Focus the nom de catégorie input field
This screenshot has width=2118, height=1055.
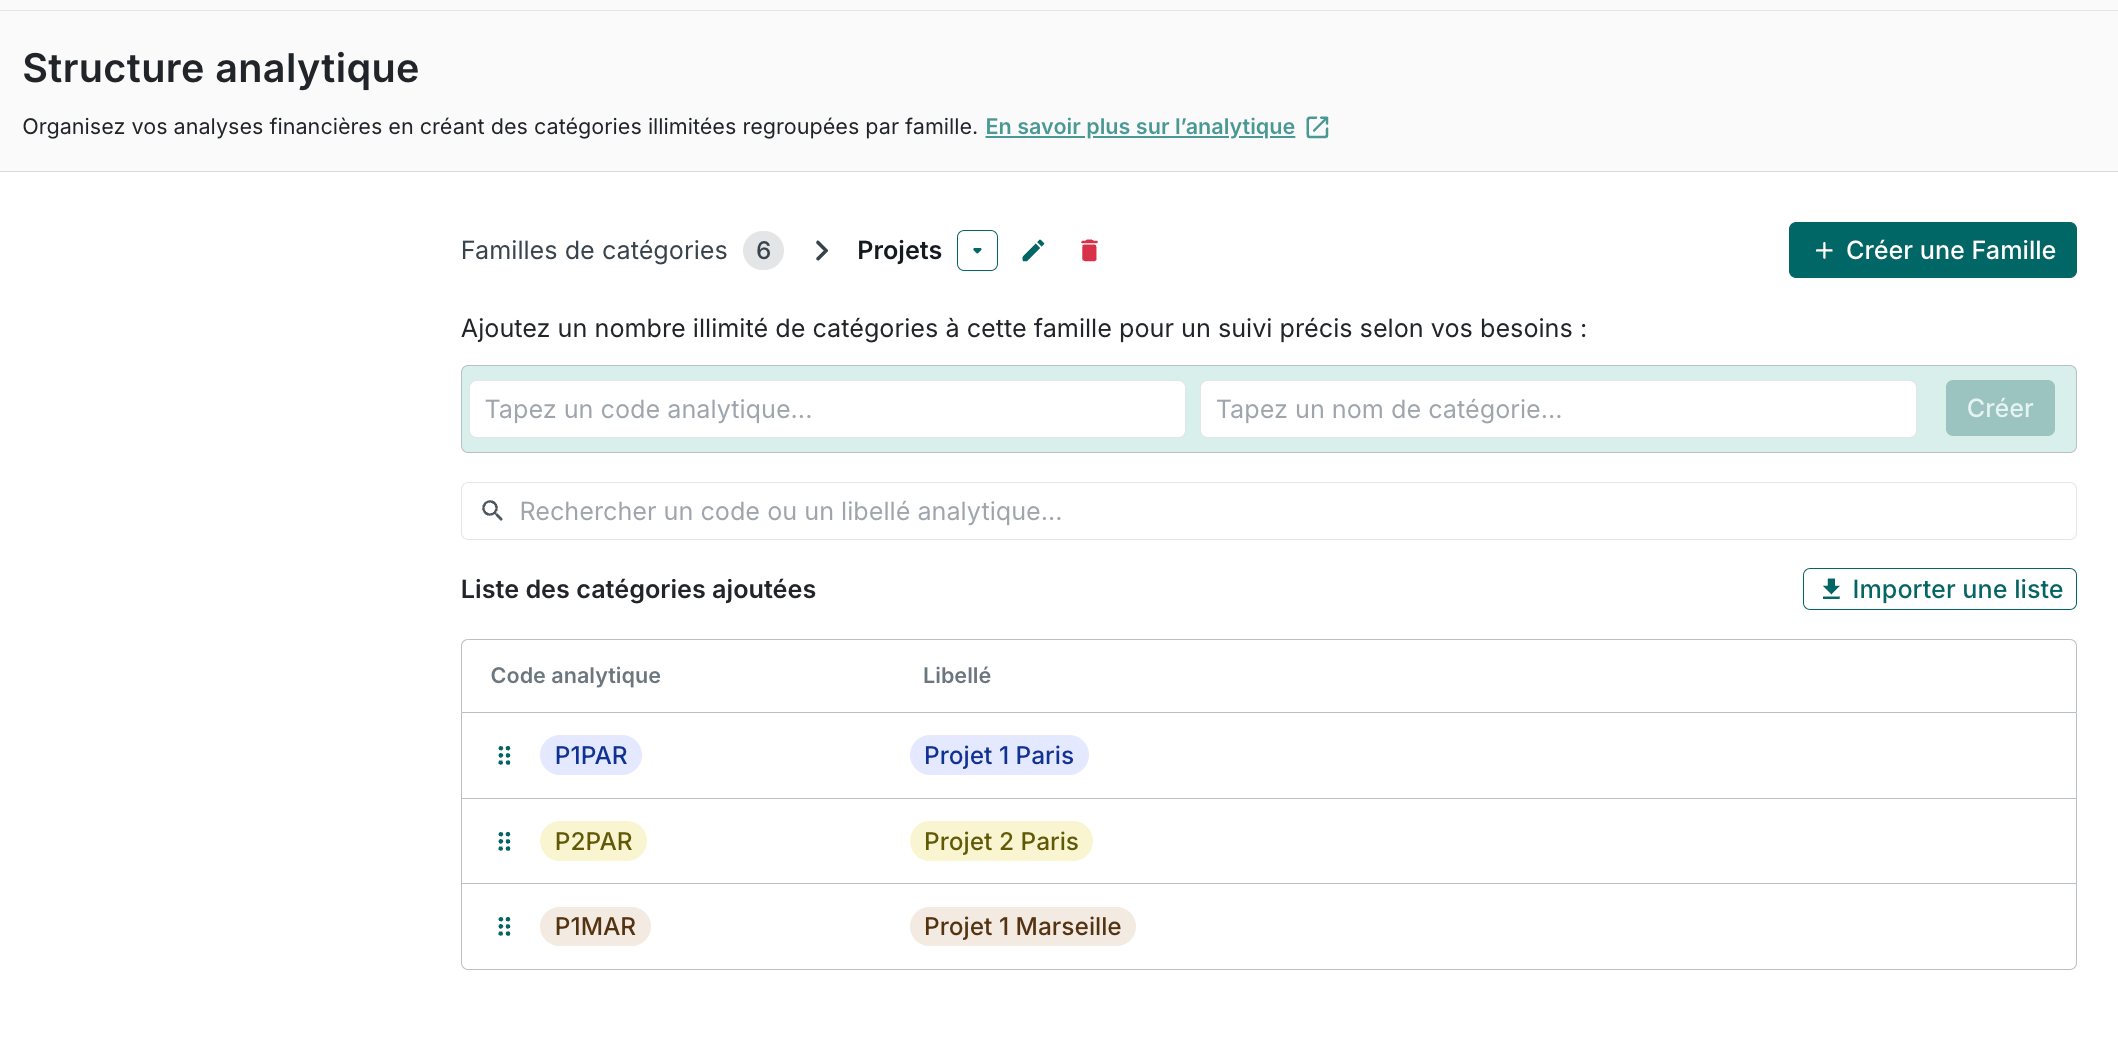(1558, 409)
